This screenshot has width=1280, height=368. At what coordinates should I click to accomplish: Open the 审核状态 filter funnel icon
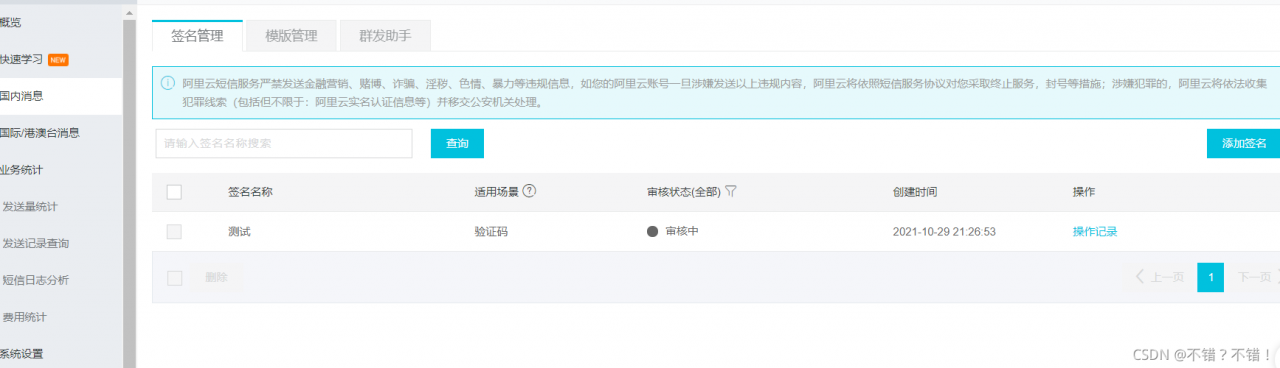click(x=731, y=191)
